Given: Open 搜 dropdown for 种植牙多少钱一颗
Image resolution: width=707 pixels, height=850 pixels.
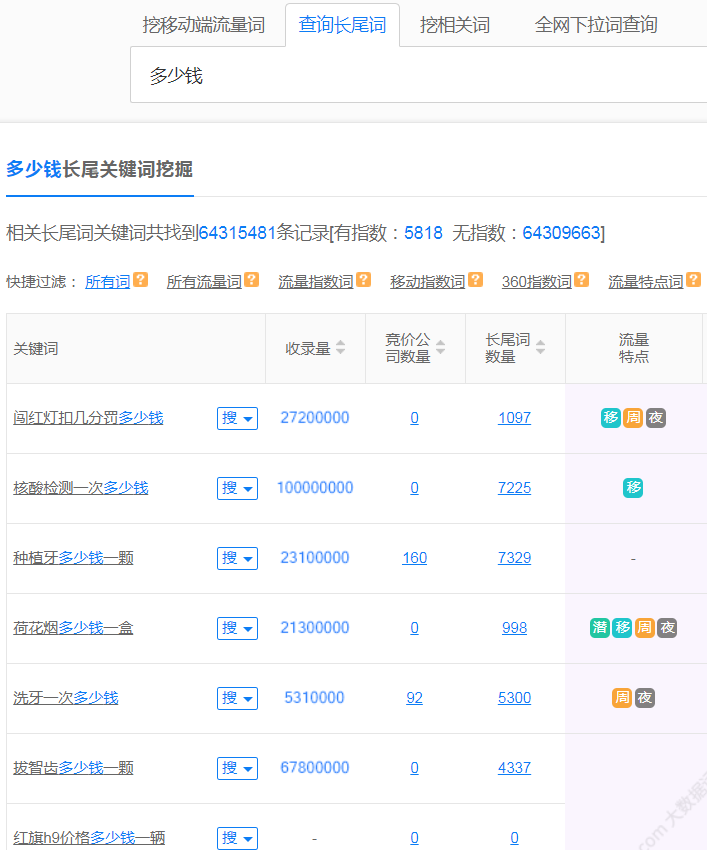Looking at the screenshot, I should [237, 558].
